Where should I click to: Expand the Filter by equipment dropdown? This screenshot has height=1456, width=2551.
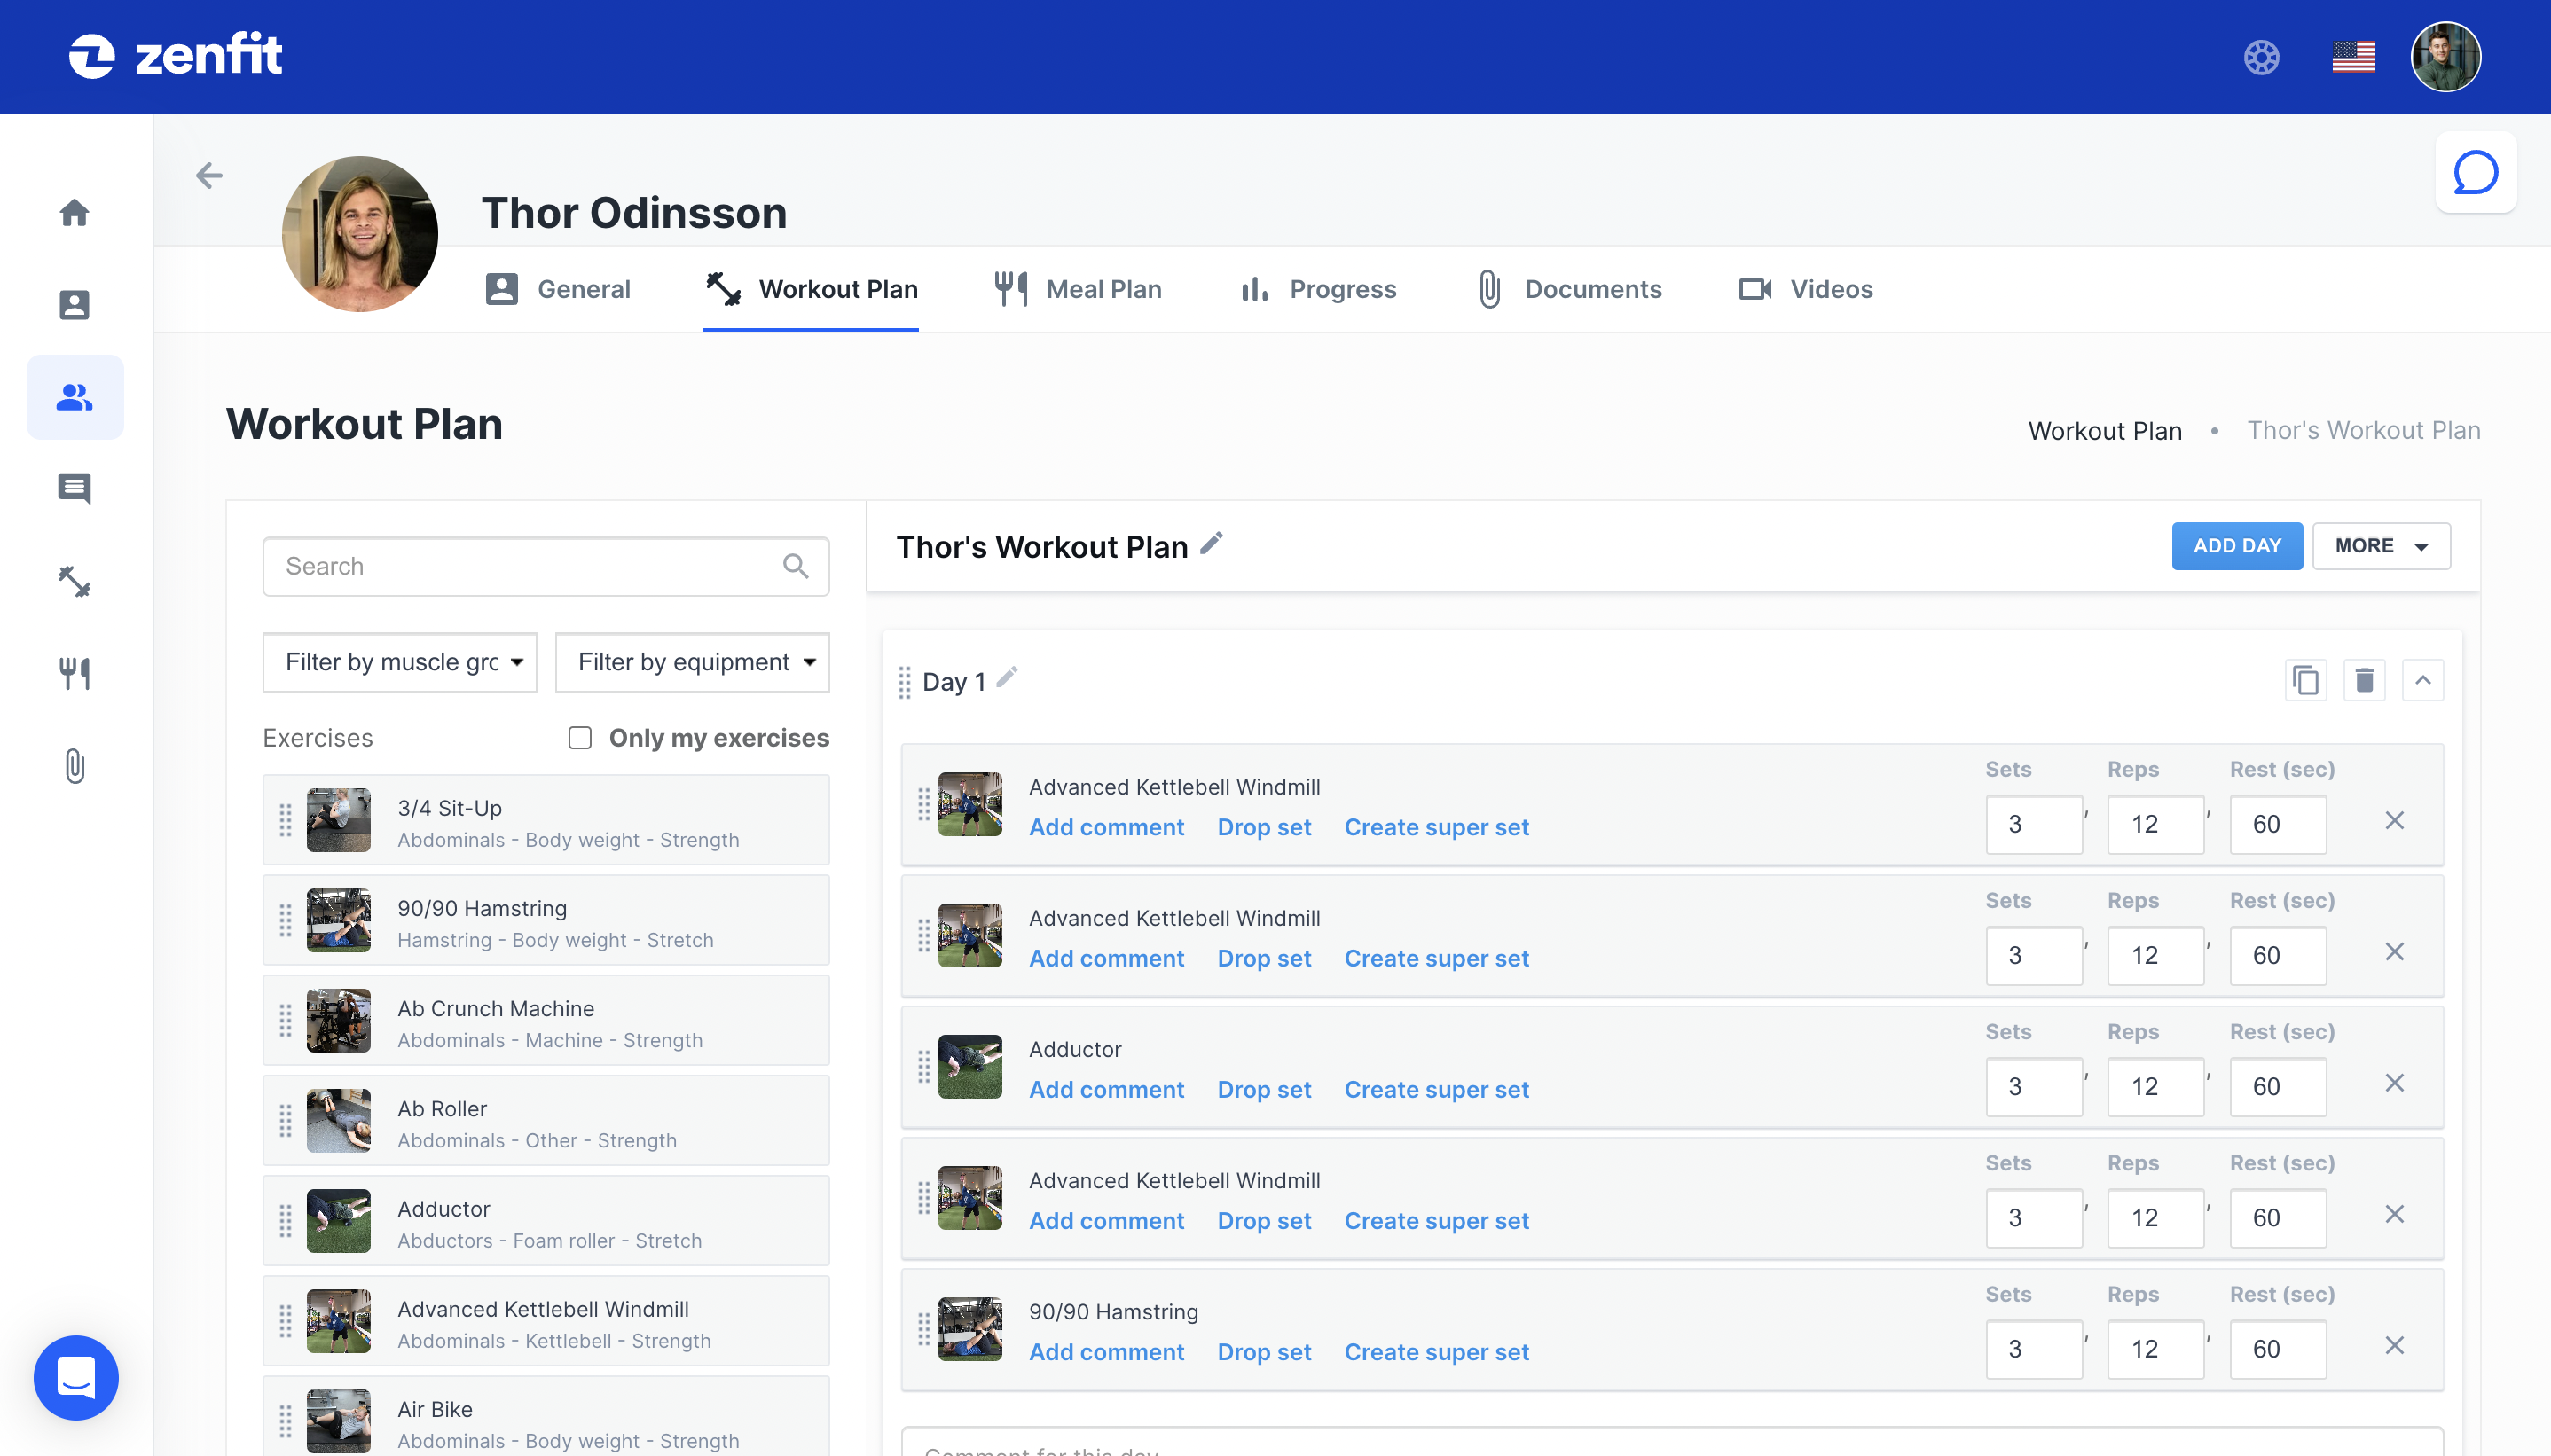[x=693, y=662]
